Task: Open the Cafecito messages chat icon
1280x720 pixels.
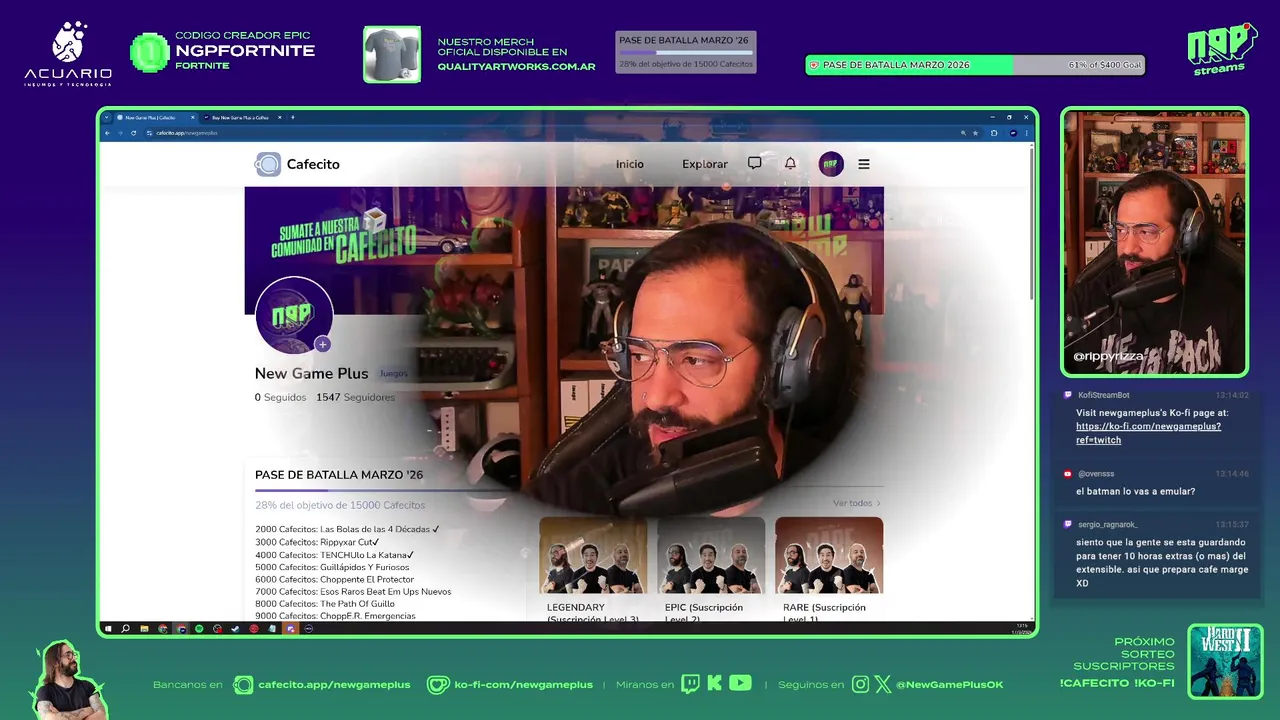Action: tap(755, 163)
